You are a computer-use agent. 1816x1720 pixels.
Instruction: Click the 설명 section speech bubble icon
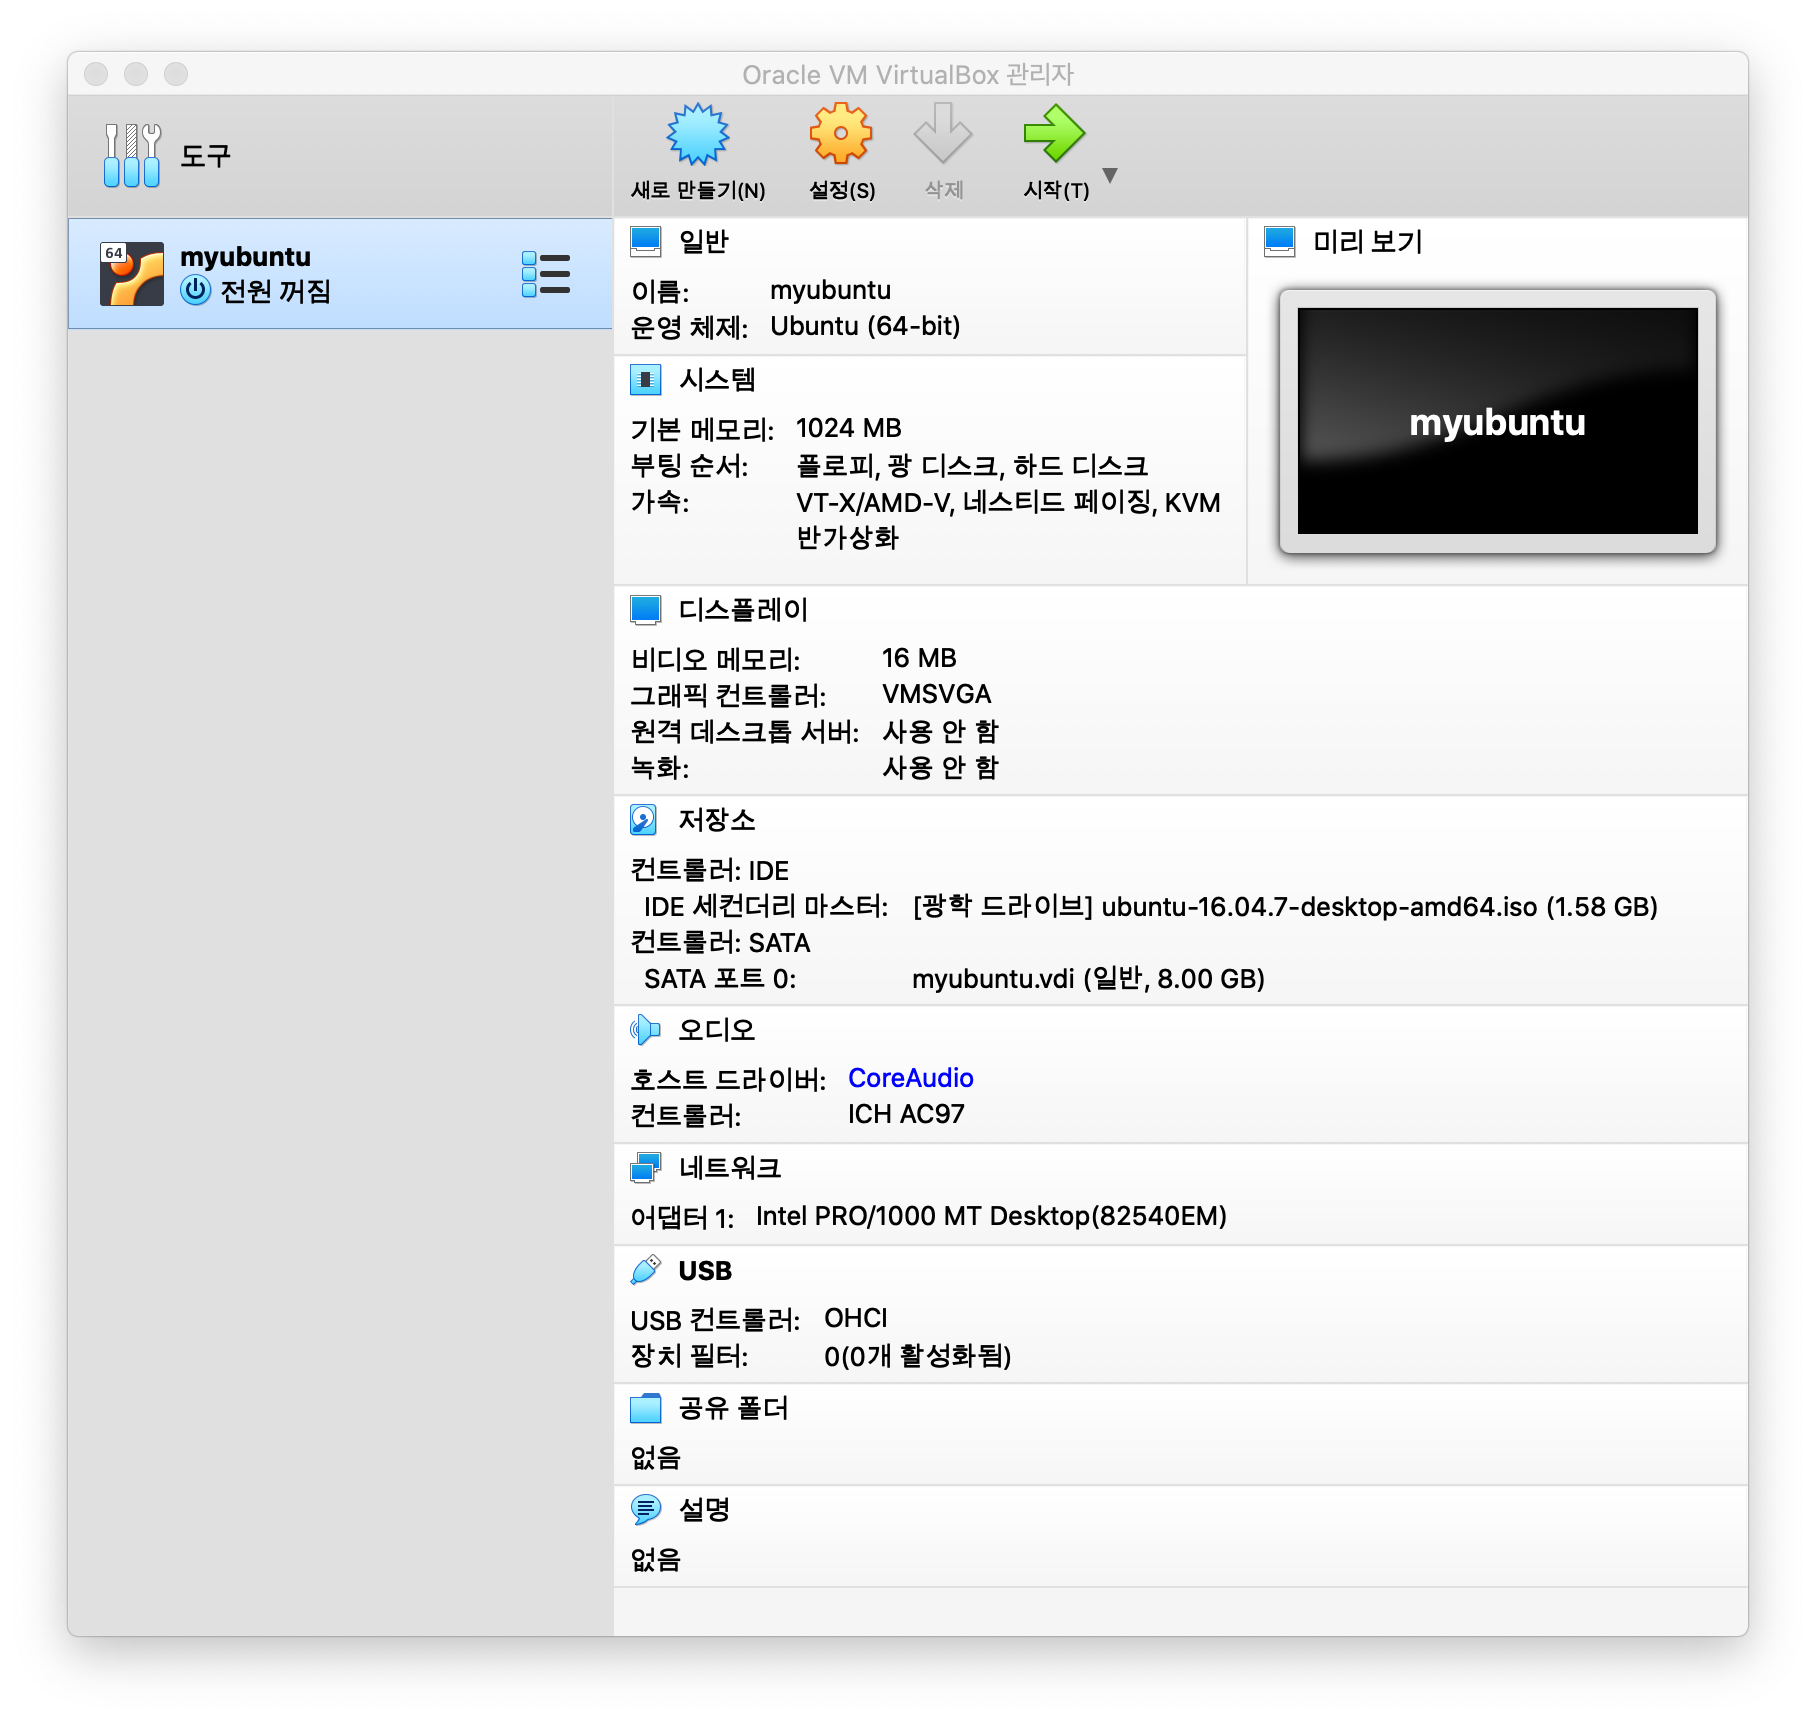coord(646,1509)
